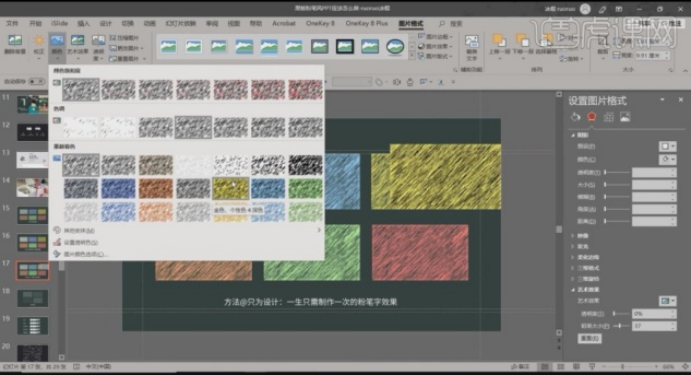Open Fill & Line tab in format pane

pos(575,117)
